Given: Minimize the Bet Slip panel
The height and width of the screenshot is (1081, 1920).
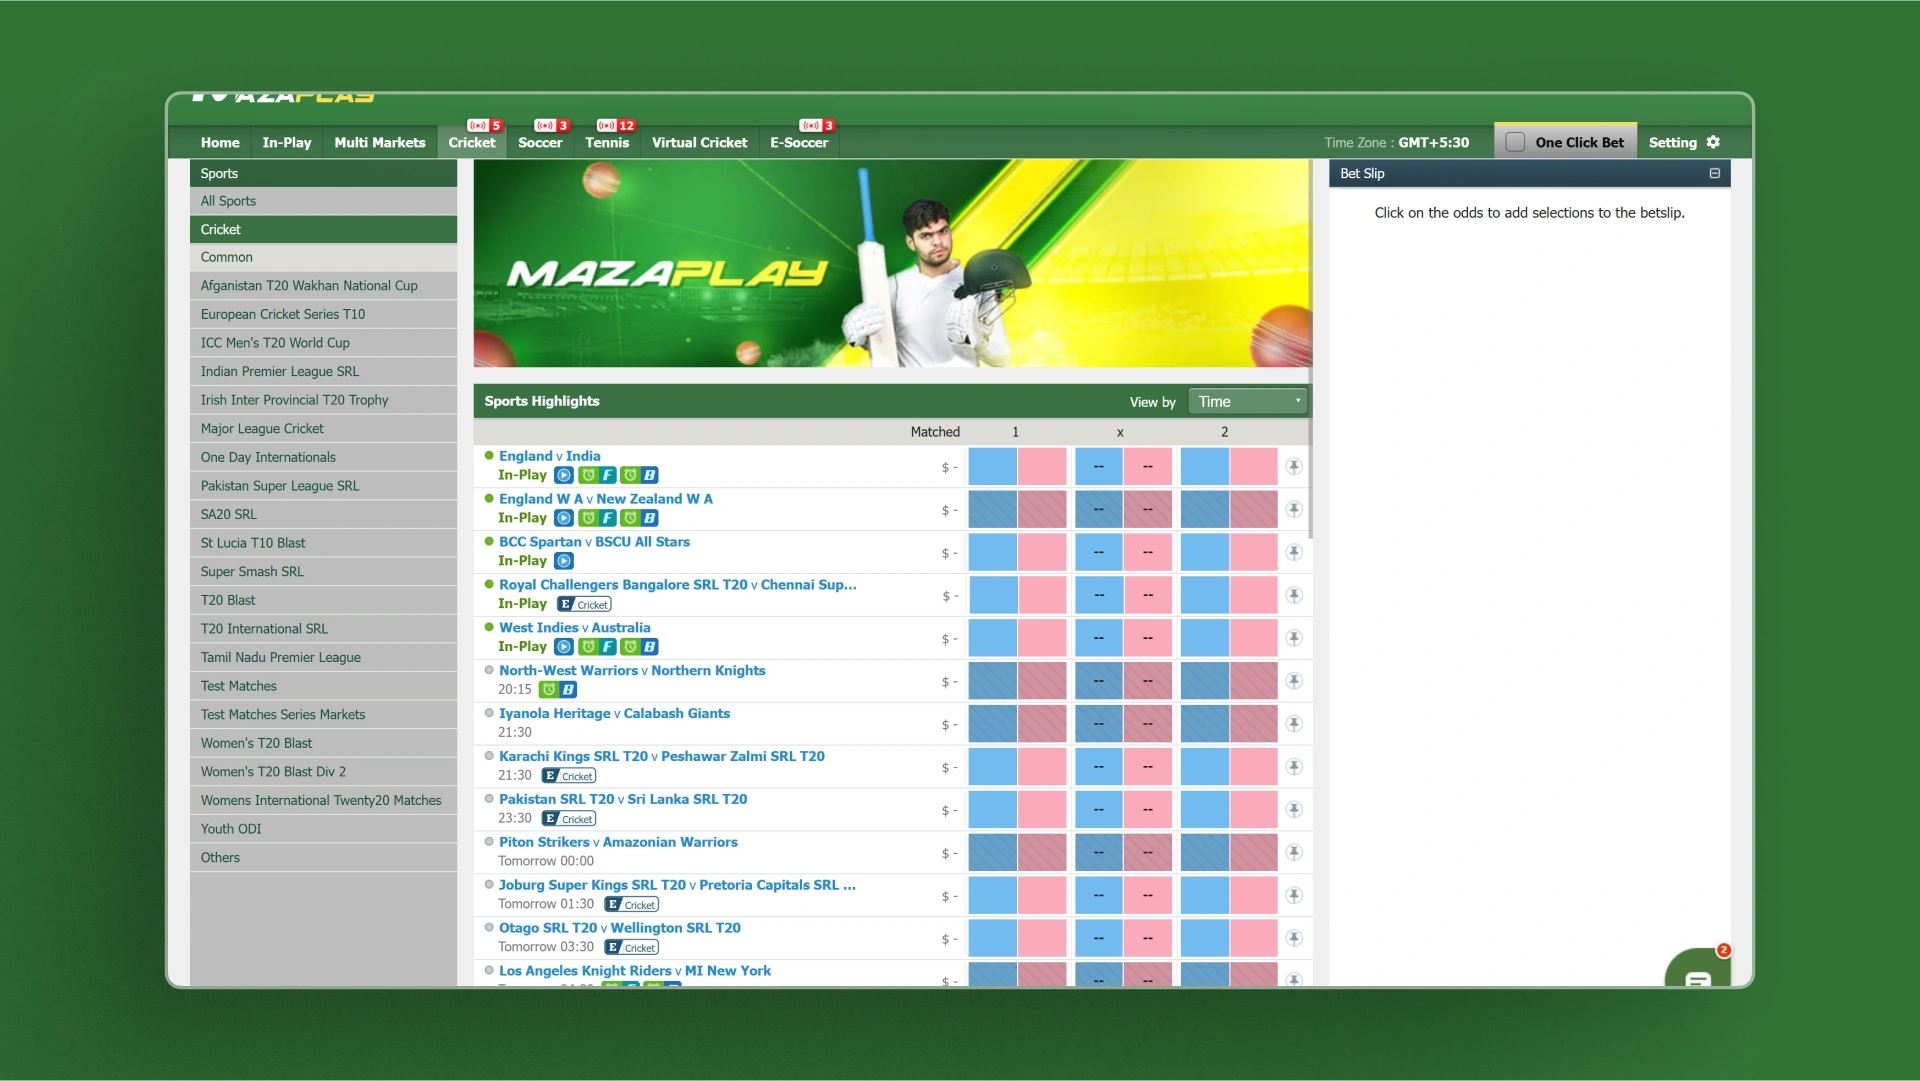Looking at the screenshot, I should [1714, 173].
